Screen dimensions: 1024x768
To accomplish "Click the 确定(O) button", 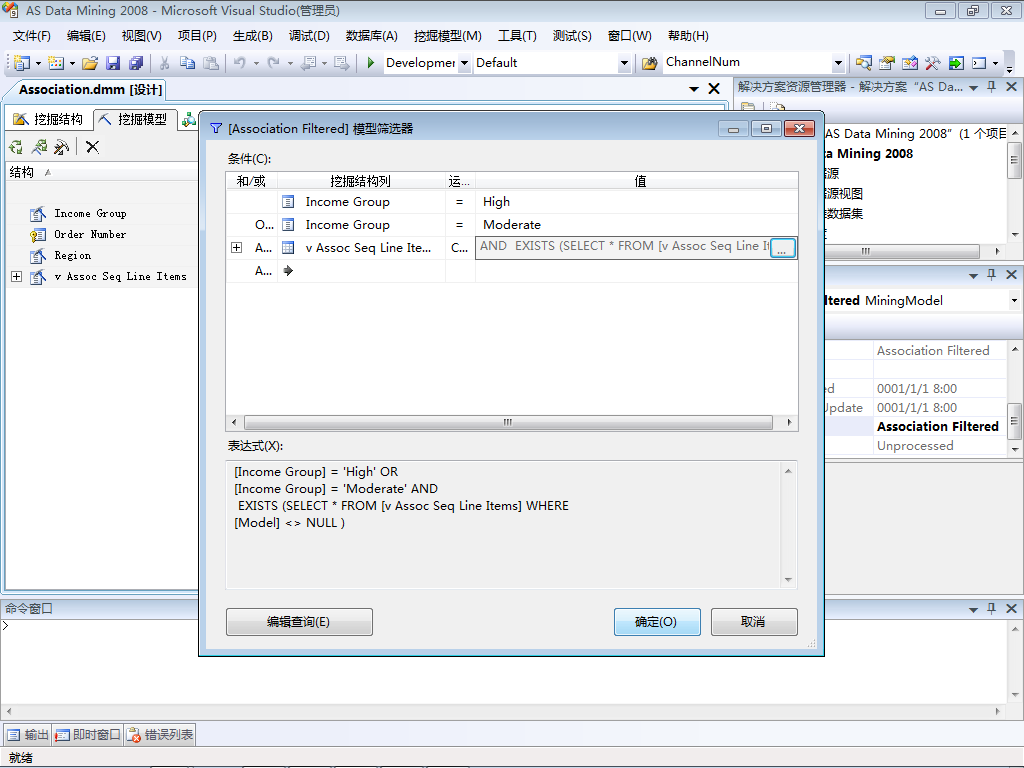I will [x=656, y=622].
